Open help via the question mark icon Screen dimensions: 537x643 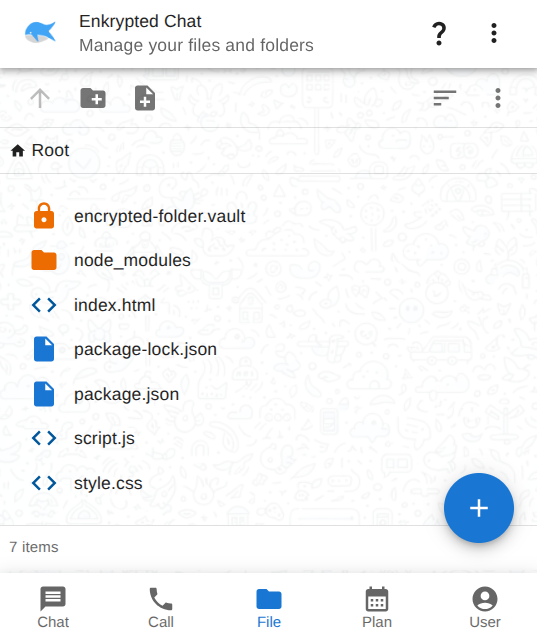439,33
